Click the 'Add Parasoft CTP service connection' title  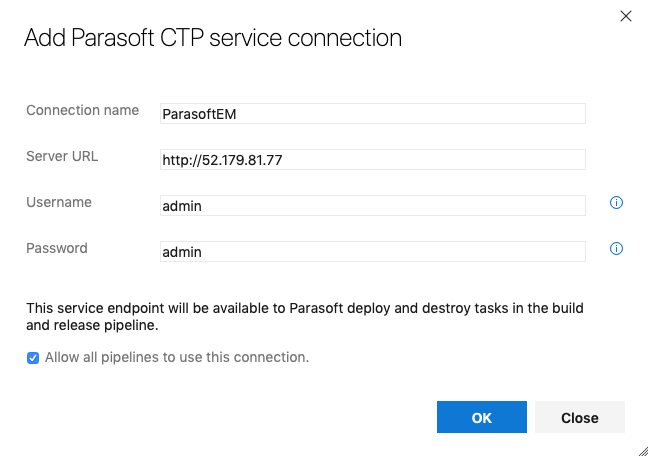coord(213,38)
